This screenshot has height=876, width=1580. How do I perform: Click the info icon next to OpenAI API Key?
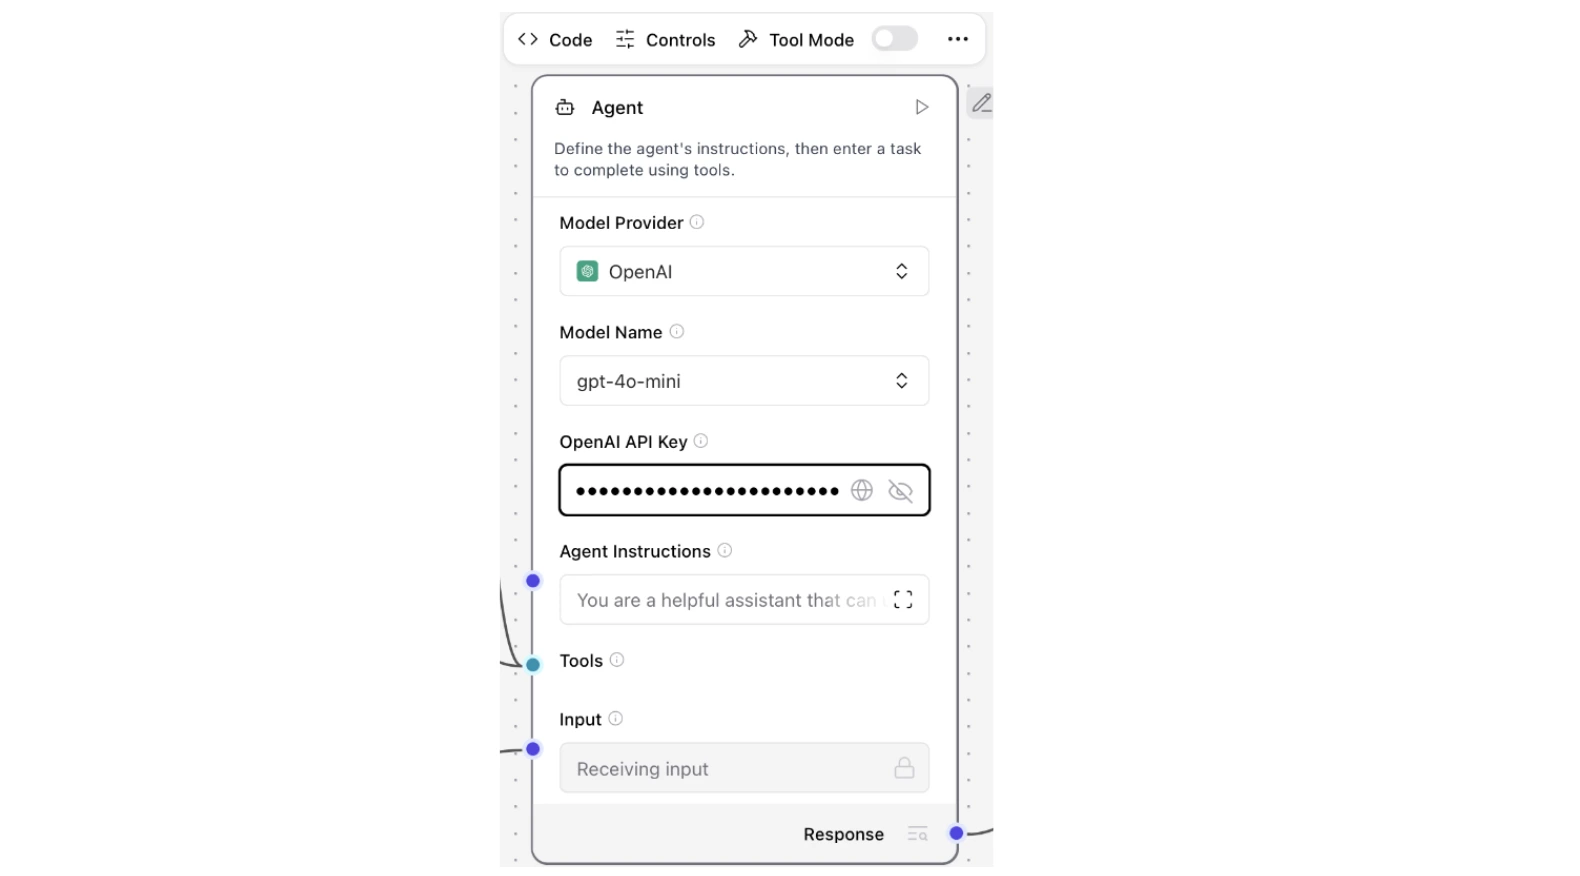(x=702, y=441)
